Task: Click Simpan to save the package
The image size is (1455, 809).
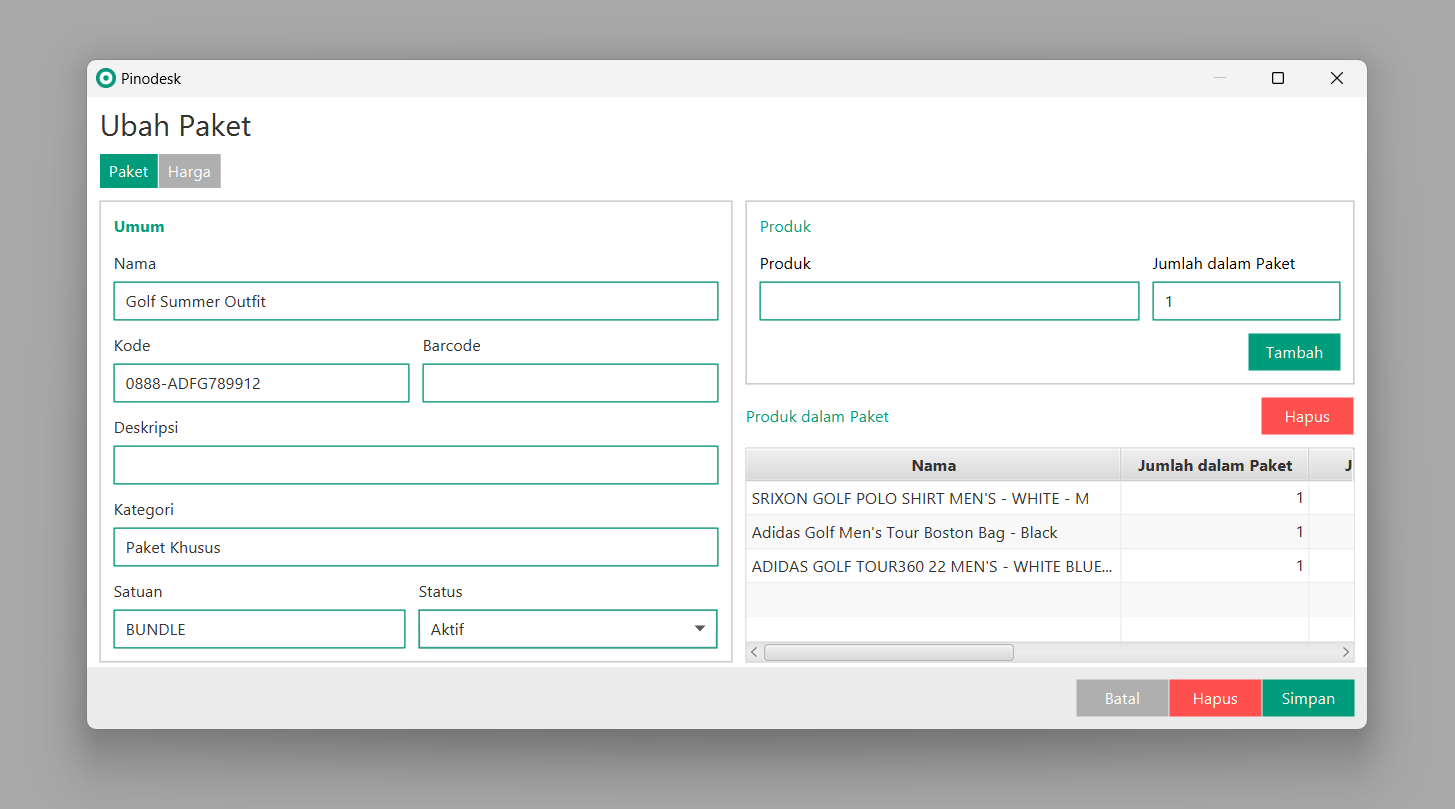Action: tap(1308, 698)
